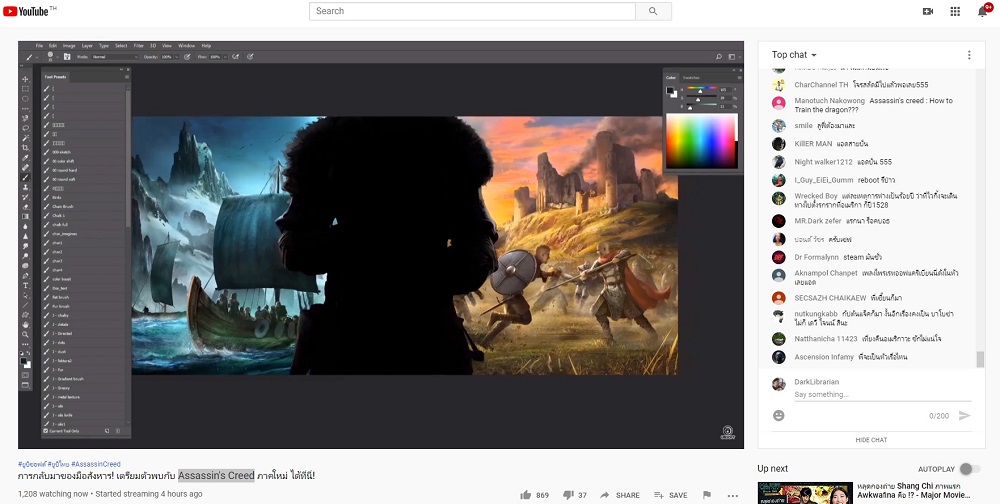Select the Crop tool
The width and height of the screenshot is (1000, 504).
click(26, 147)
